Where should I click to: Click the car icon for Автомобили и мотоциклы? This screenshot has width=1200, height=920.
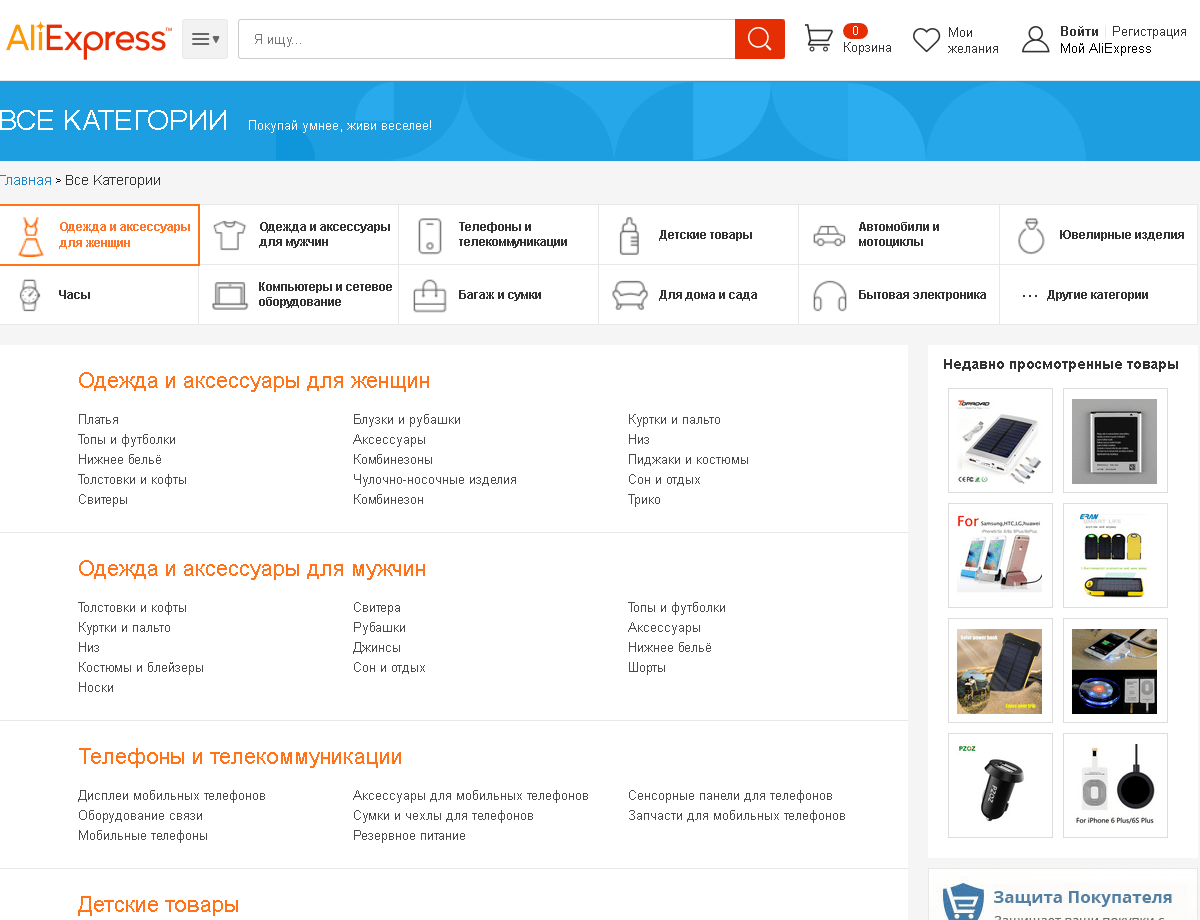[829, 236]
